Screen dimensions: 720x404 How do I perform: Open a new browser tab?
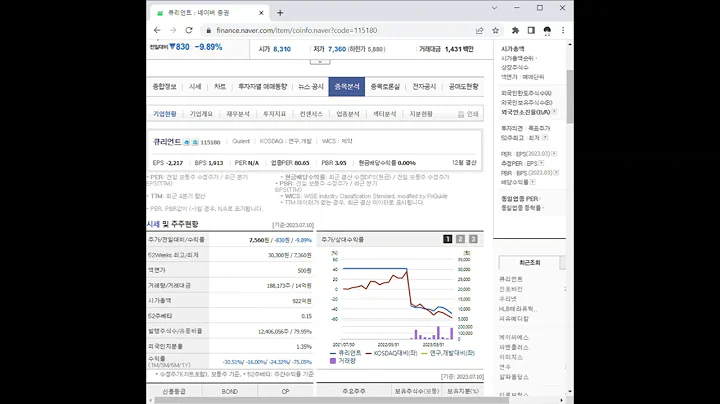point(280,13)
